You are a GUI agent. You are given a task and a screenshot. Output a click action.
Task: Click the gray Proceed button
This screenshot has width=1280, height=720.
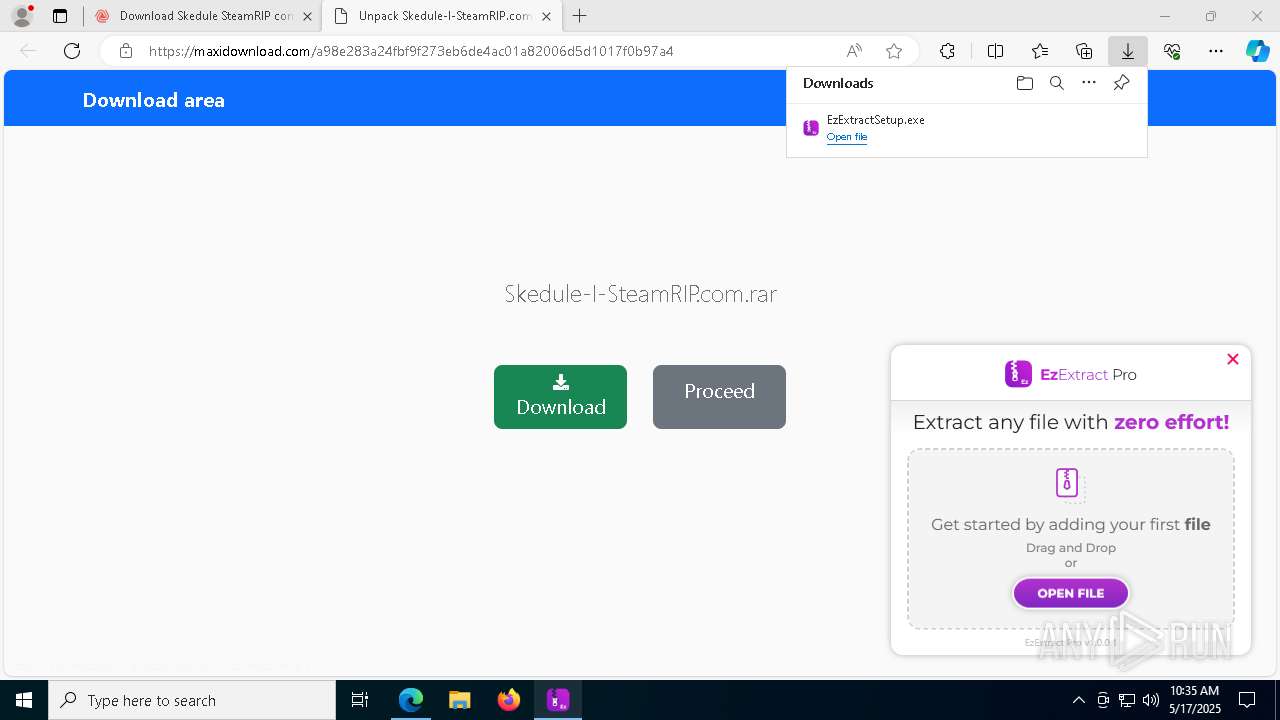(x=719, y=397)
